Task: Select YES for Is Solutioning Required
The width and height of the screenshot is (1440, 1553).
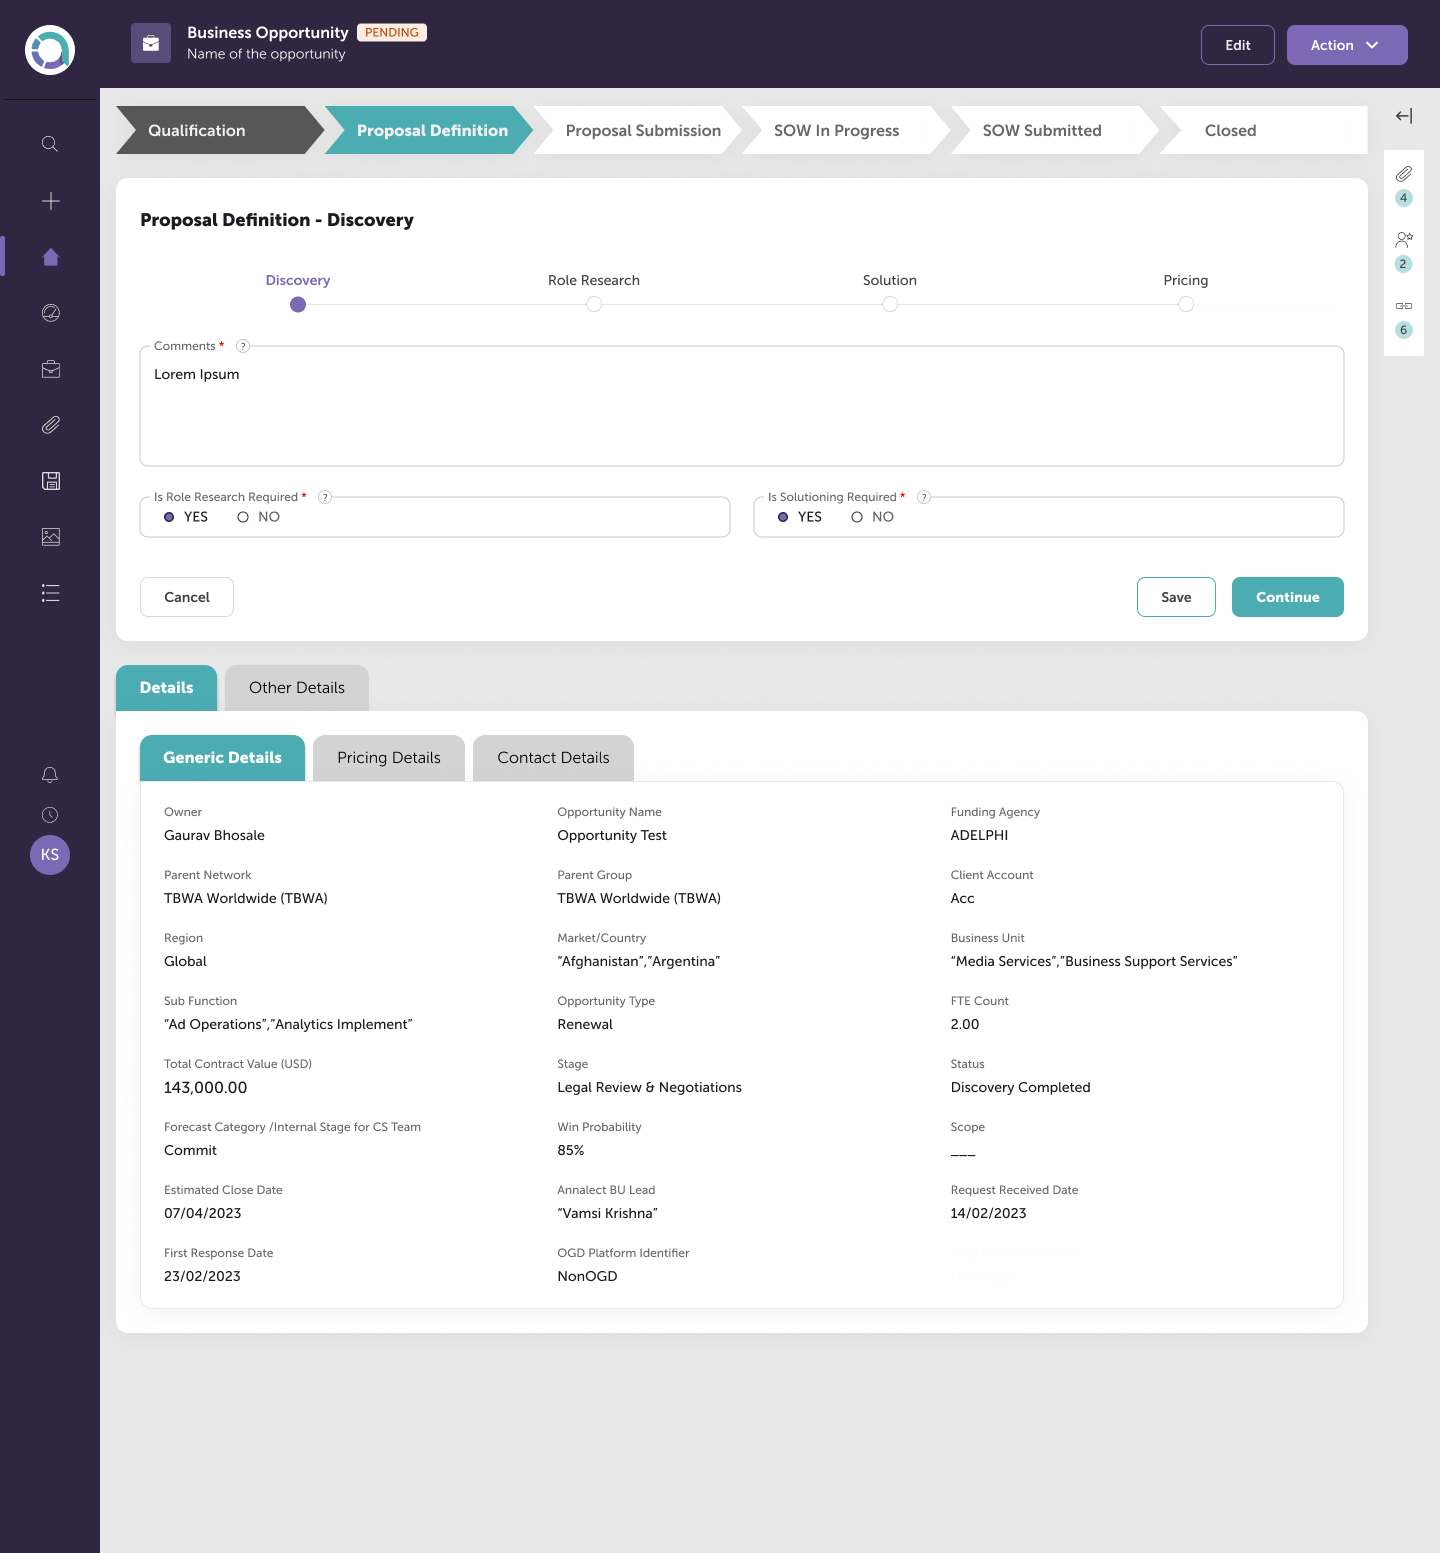Action: (x=783, y=517)
